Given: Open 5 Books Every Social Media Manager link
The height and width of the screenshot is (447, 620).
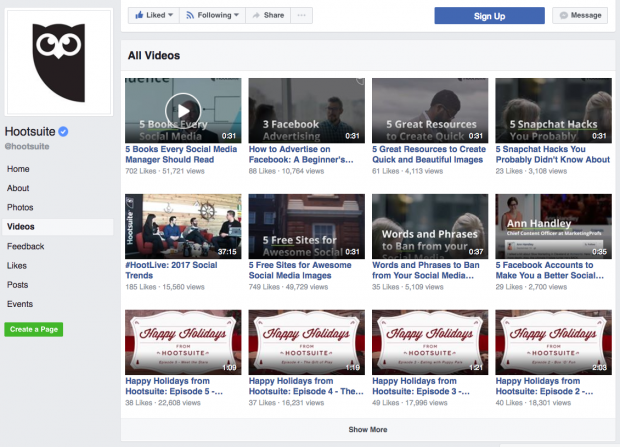Looking at the screenshot, I should [x=181, y=154].
